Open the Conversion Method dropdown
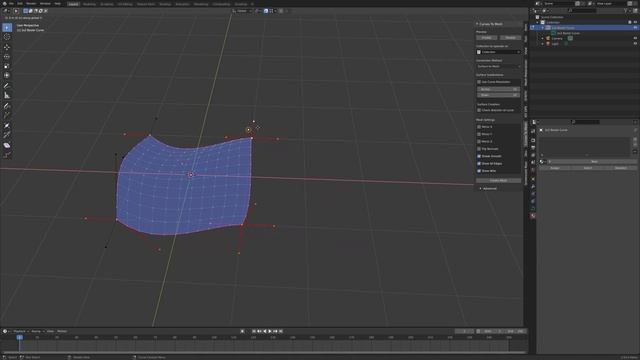This screenshot has height=360, width=640. [x=498, y=67]
